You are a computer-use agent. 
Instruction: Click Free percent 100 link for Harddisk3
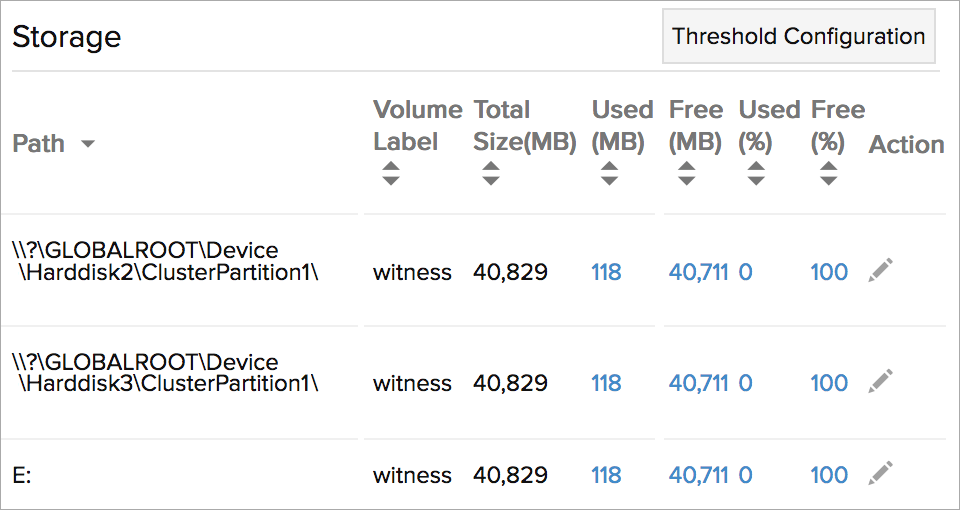[x=829, y=383]
